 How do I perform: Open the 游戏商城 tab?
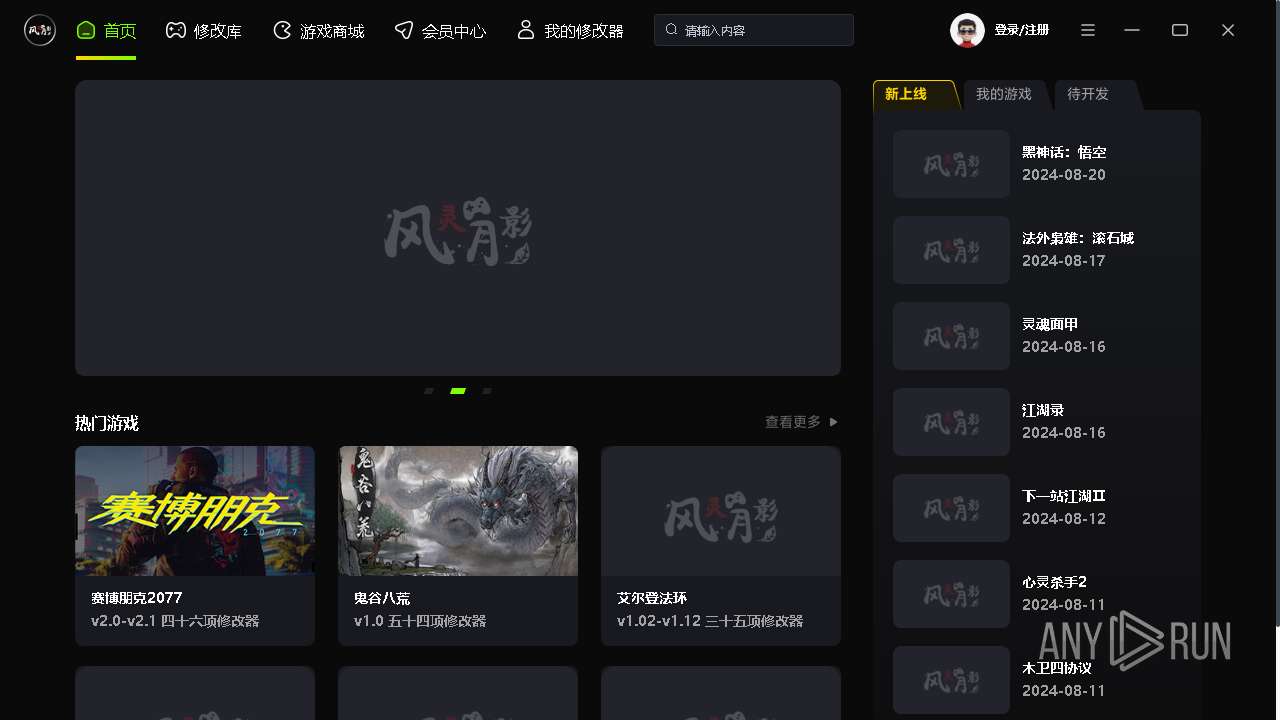point(318,31)
